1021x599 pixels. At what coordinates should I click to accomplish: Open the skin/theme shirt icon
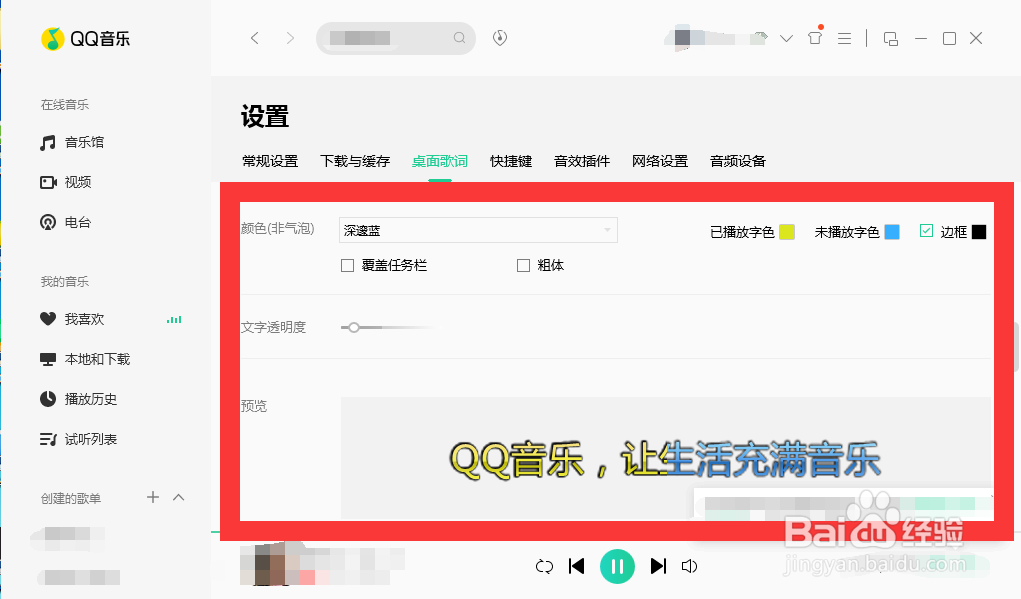(815, 38)
